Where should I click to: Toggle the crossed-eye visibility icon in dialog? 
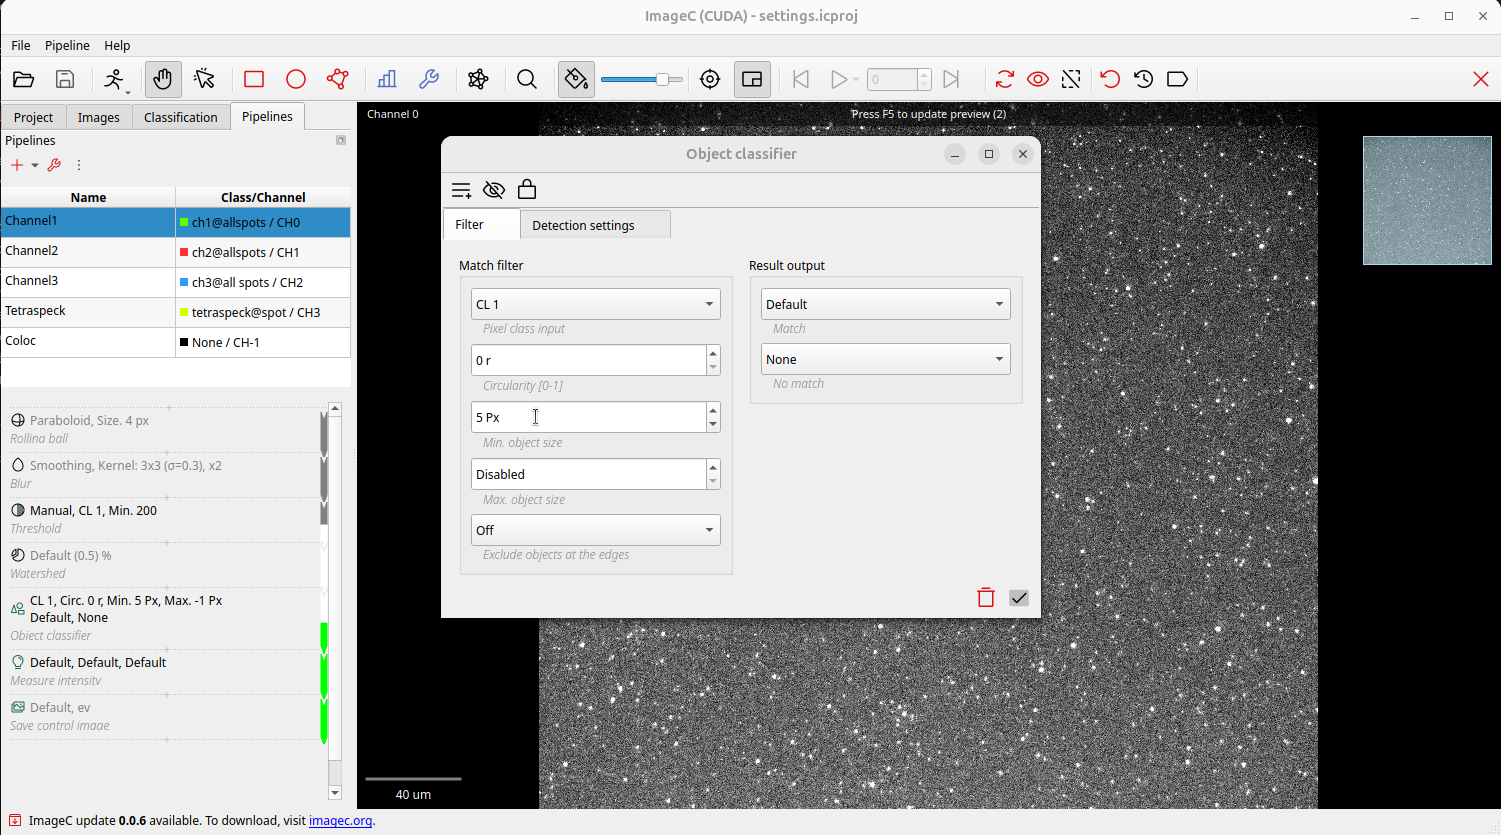point(494,190)
